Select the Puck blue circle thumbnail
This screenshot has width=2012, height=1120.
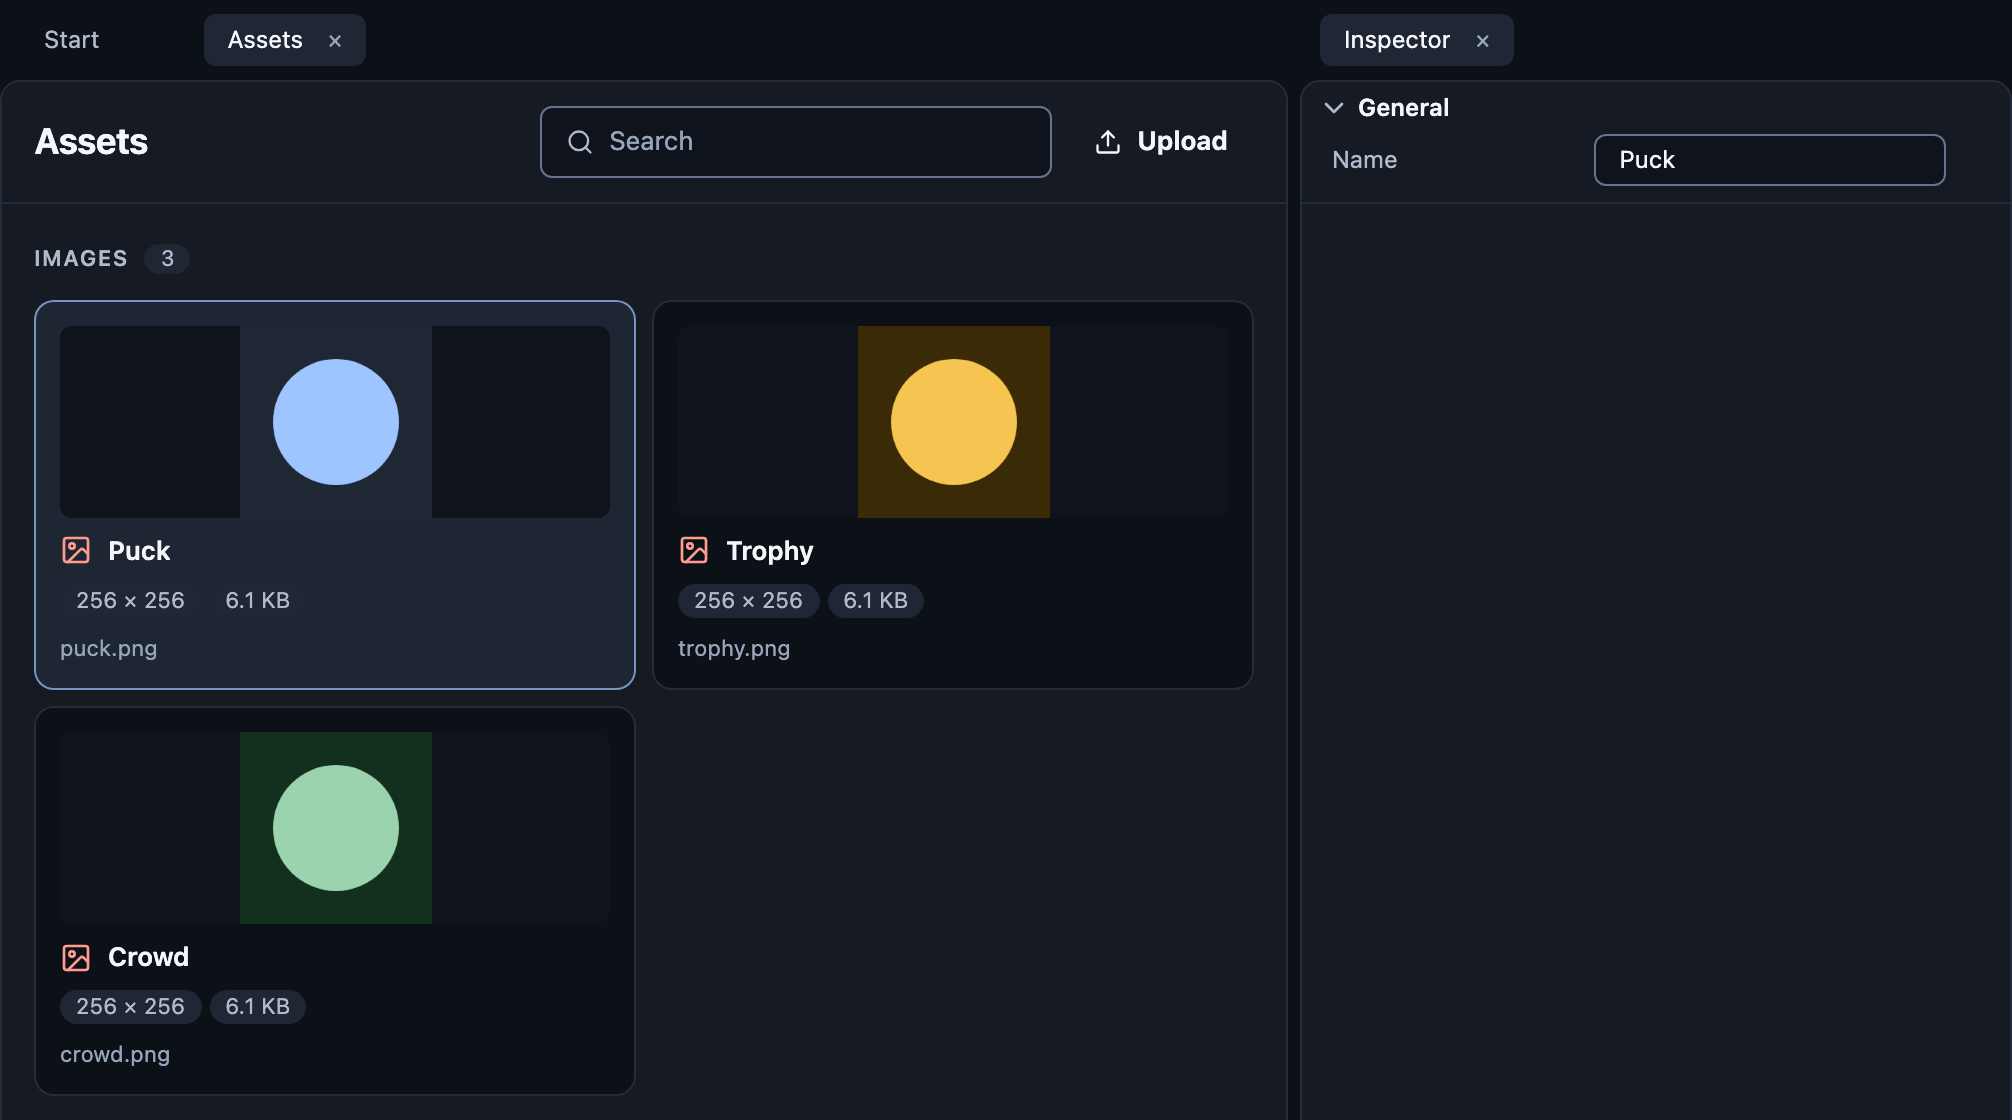[x=336, y=422]
